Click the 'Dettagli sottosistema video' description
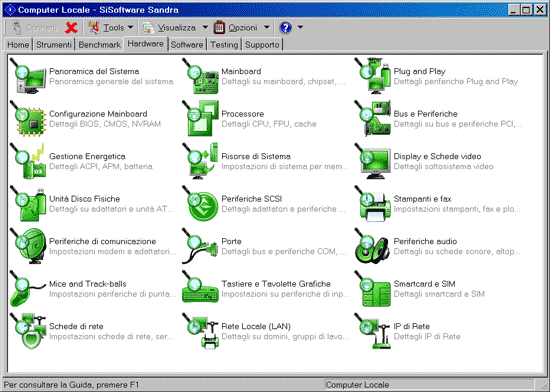Image resolution: width=550 pixels, height=392 pixels. coord(443,167)
